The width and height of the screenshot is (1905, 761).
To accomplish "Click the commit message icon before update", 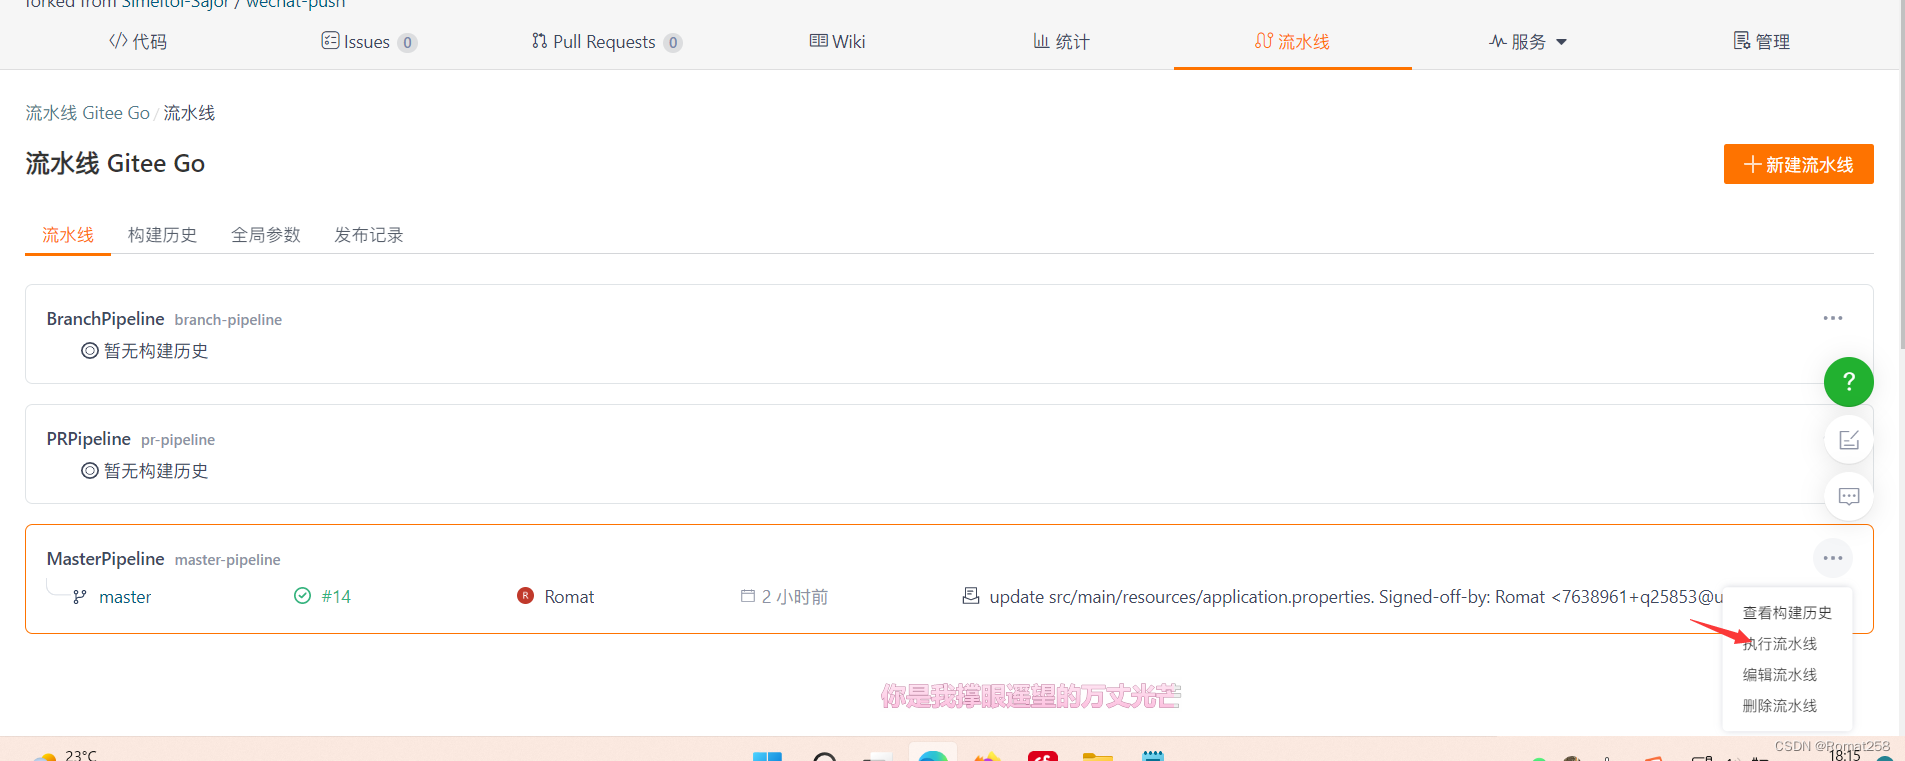I will point(970,596).
